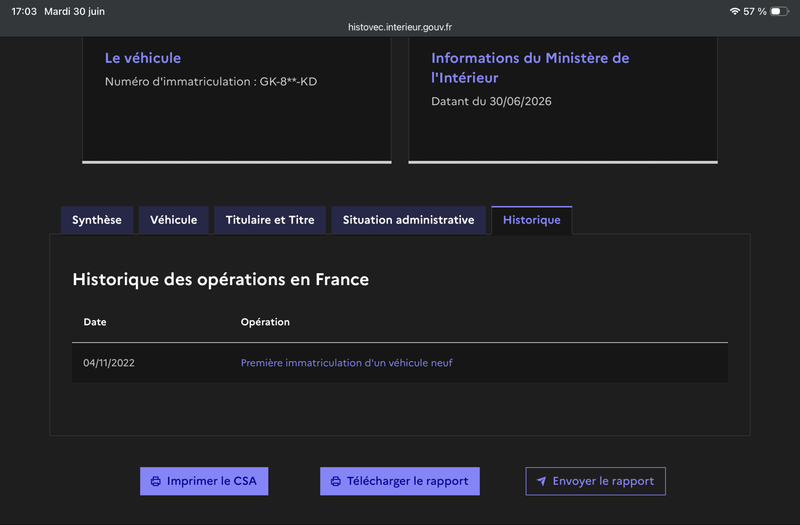
Task: Click Télécharger le rapport button
Action: point(399,481)
